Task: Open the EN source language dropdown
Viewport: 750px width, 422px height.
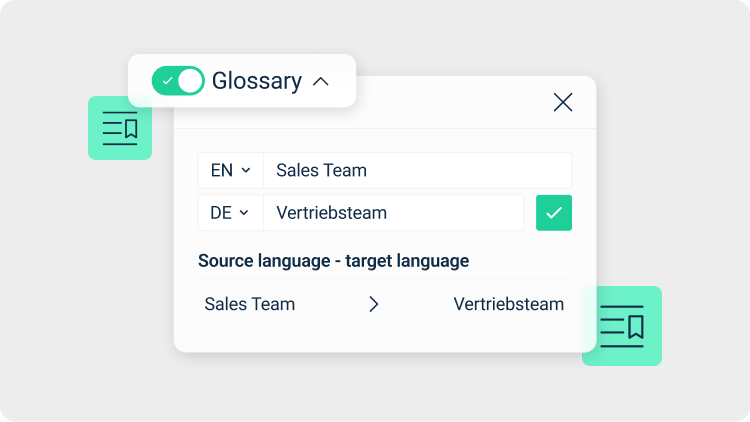Action: point(230,170)
